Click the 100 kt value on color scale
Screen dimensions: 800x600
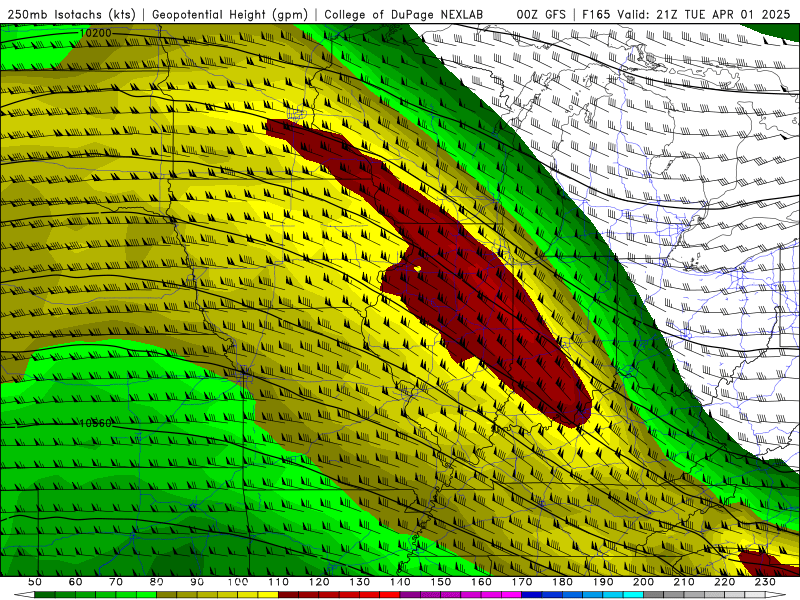(238, 582)
